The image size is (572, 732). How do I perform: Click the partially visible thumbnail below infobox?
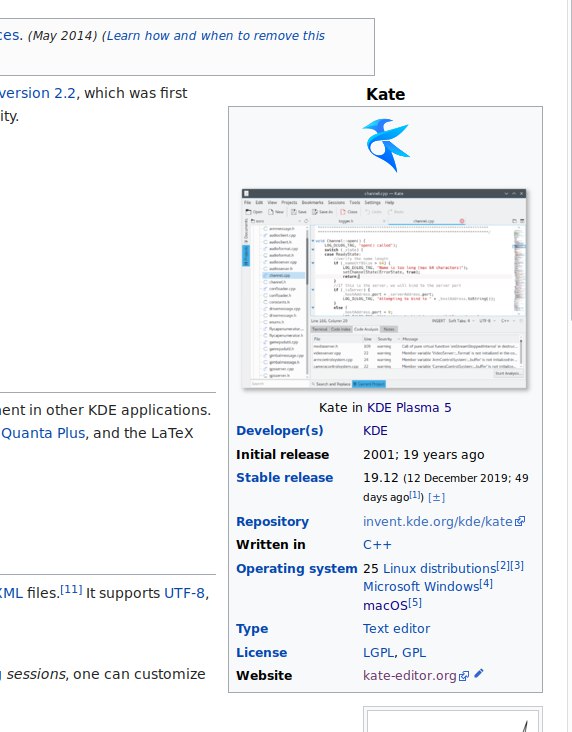pyautogui.click(x=452, y=719)
